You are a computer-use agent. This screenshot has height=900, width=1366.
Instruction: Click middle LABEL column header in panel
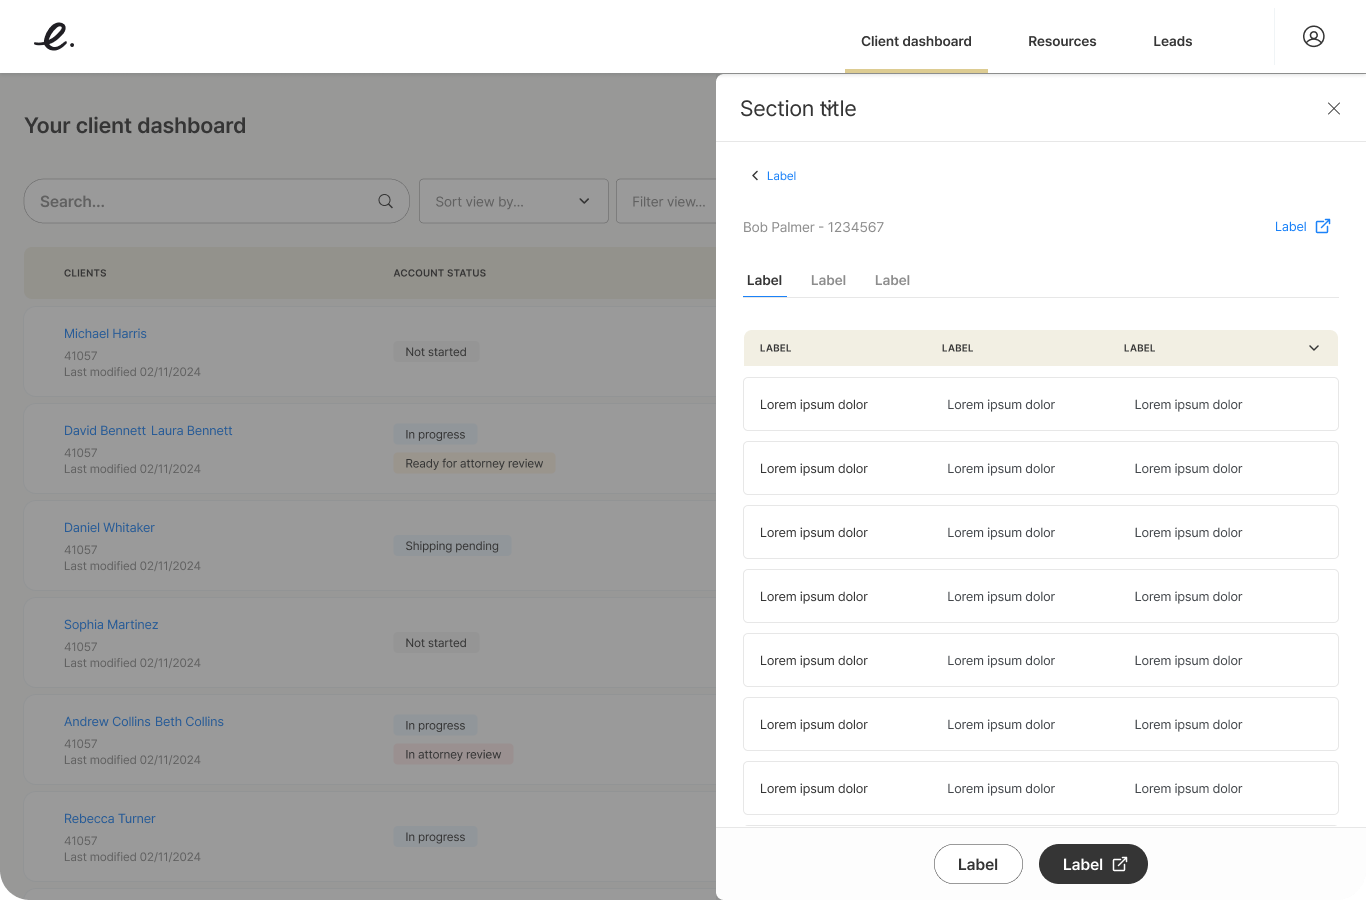[x=957, y=348]
